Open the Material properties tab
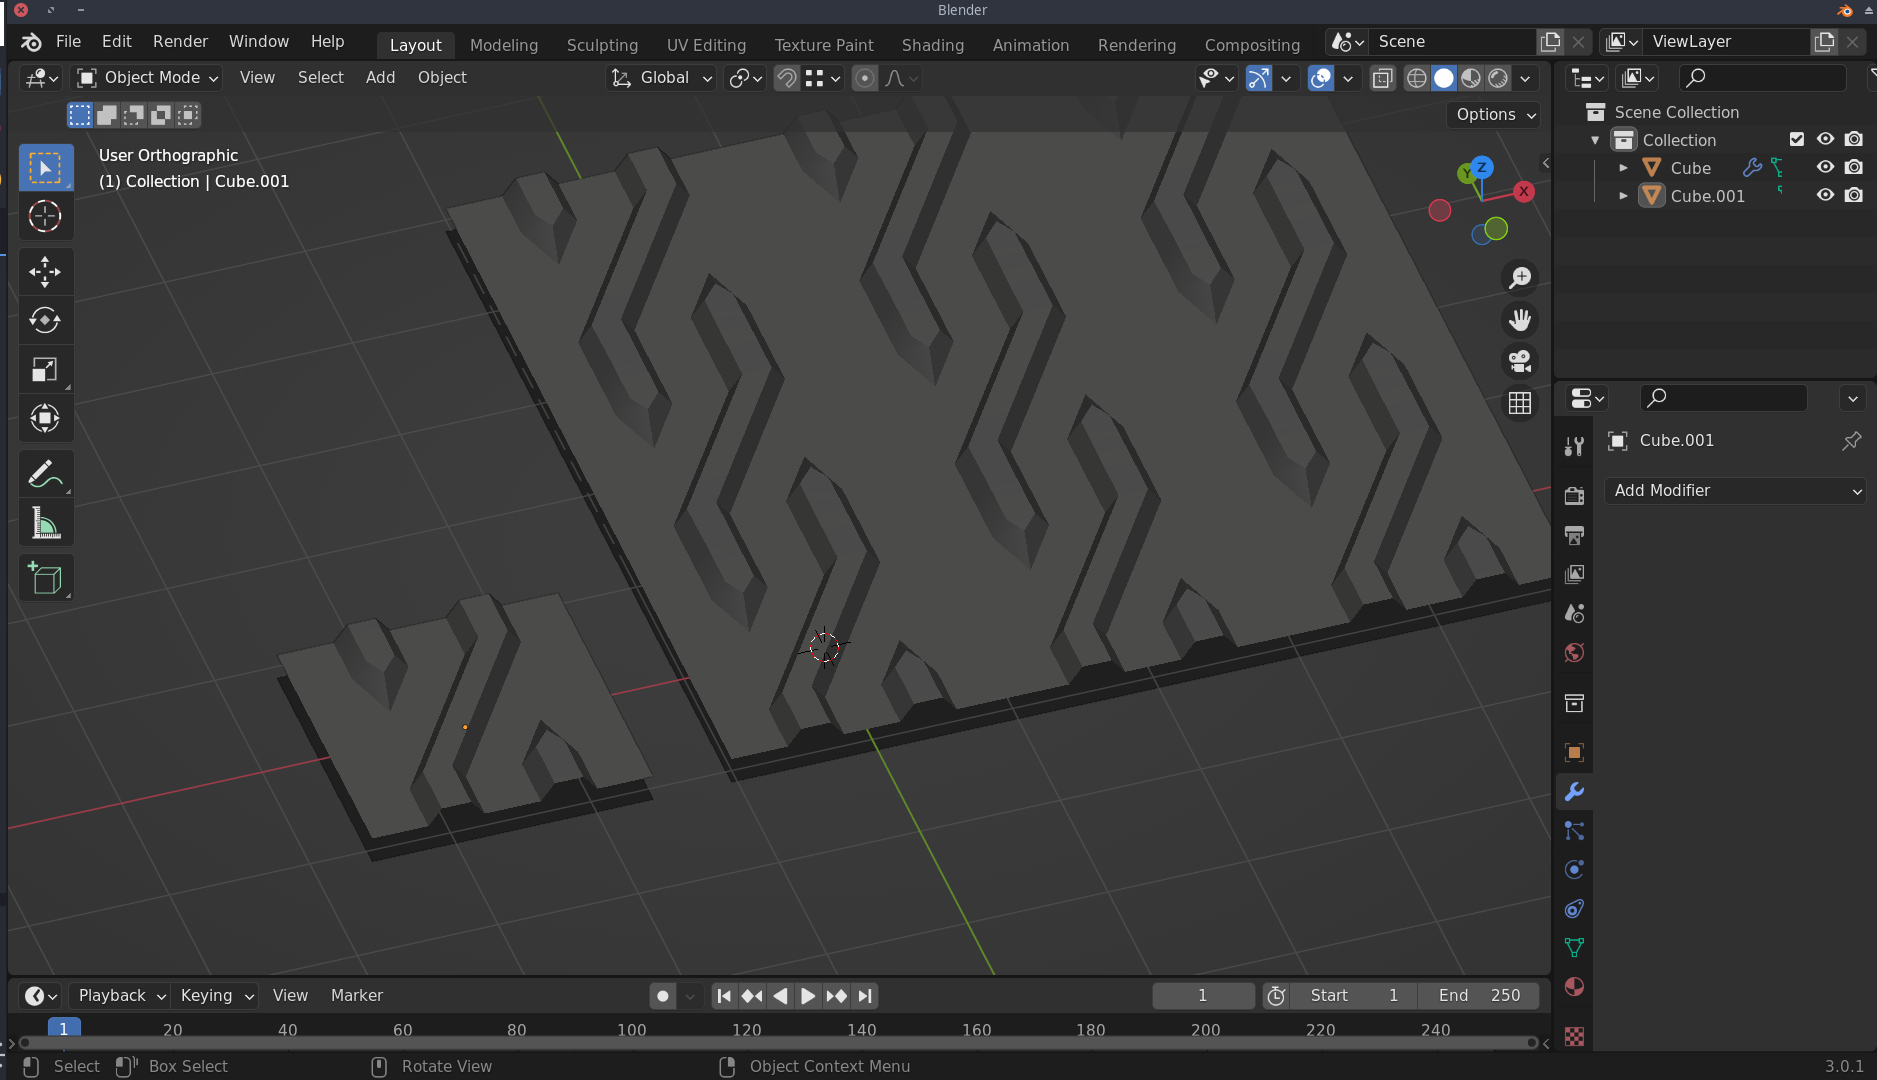Image resolution: width=1877 pixels, height=1080 pixels. click(x=1574, y=987)
